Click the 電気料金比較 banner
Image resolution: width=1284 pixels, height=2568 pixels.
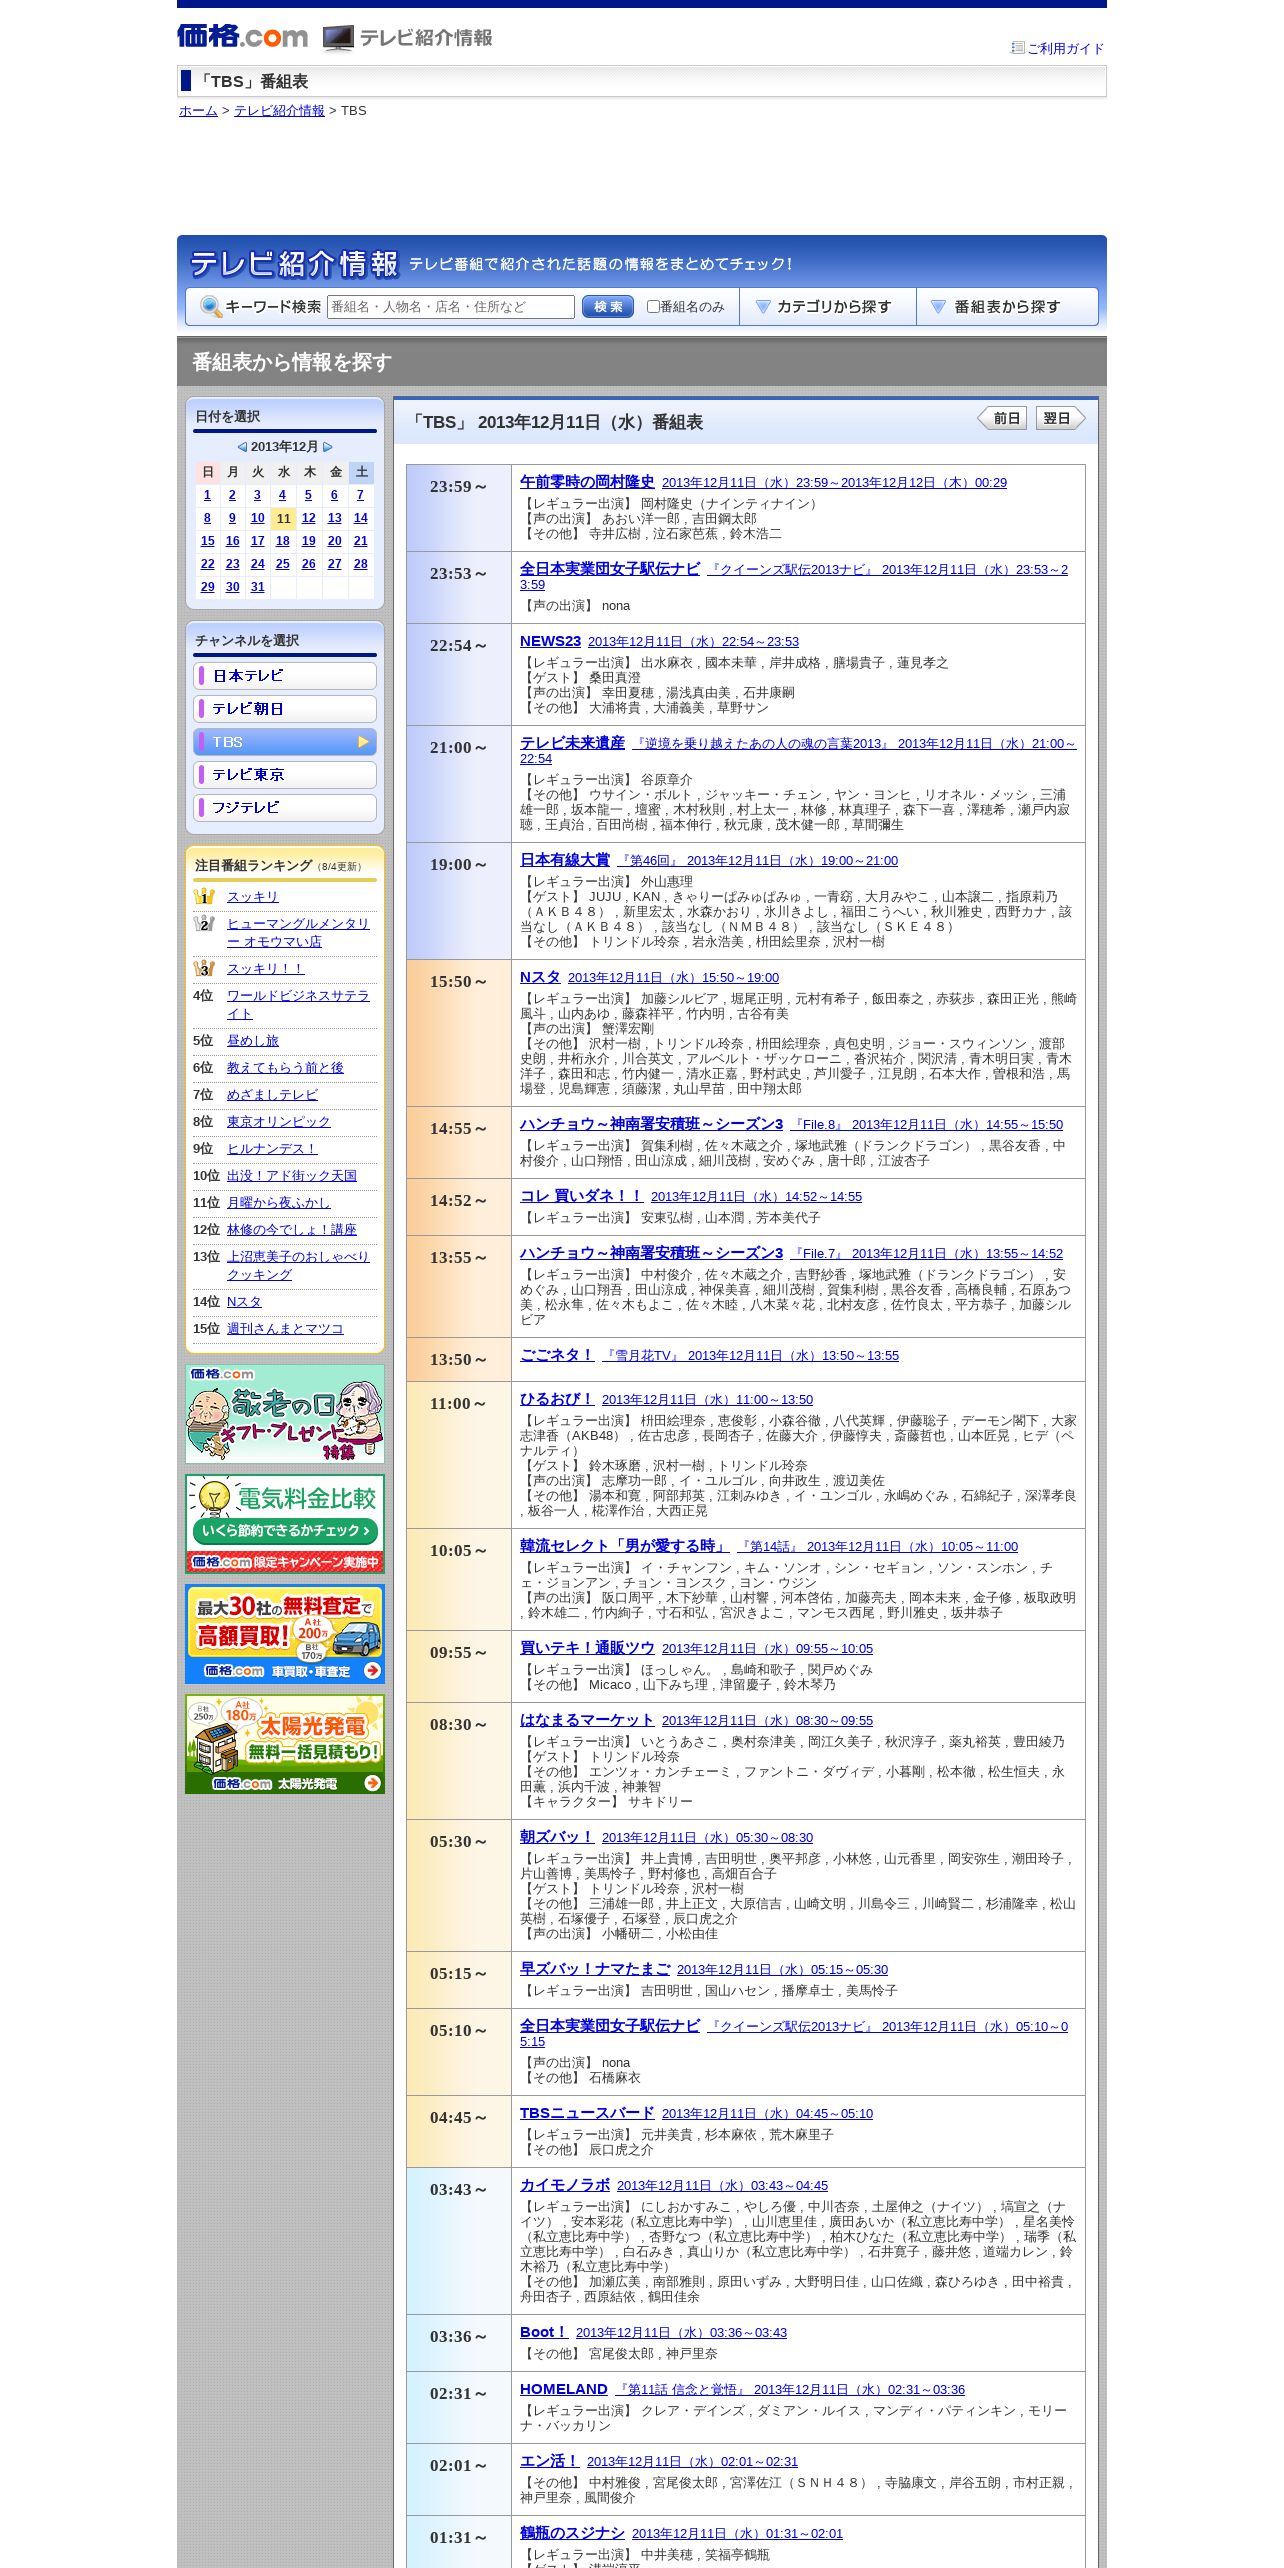click(285, 1524)
